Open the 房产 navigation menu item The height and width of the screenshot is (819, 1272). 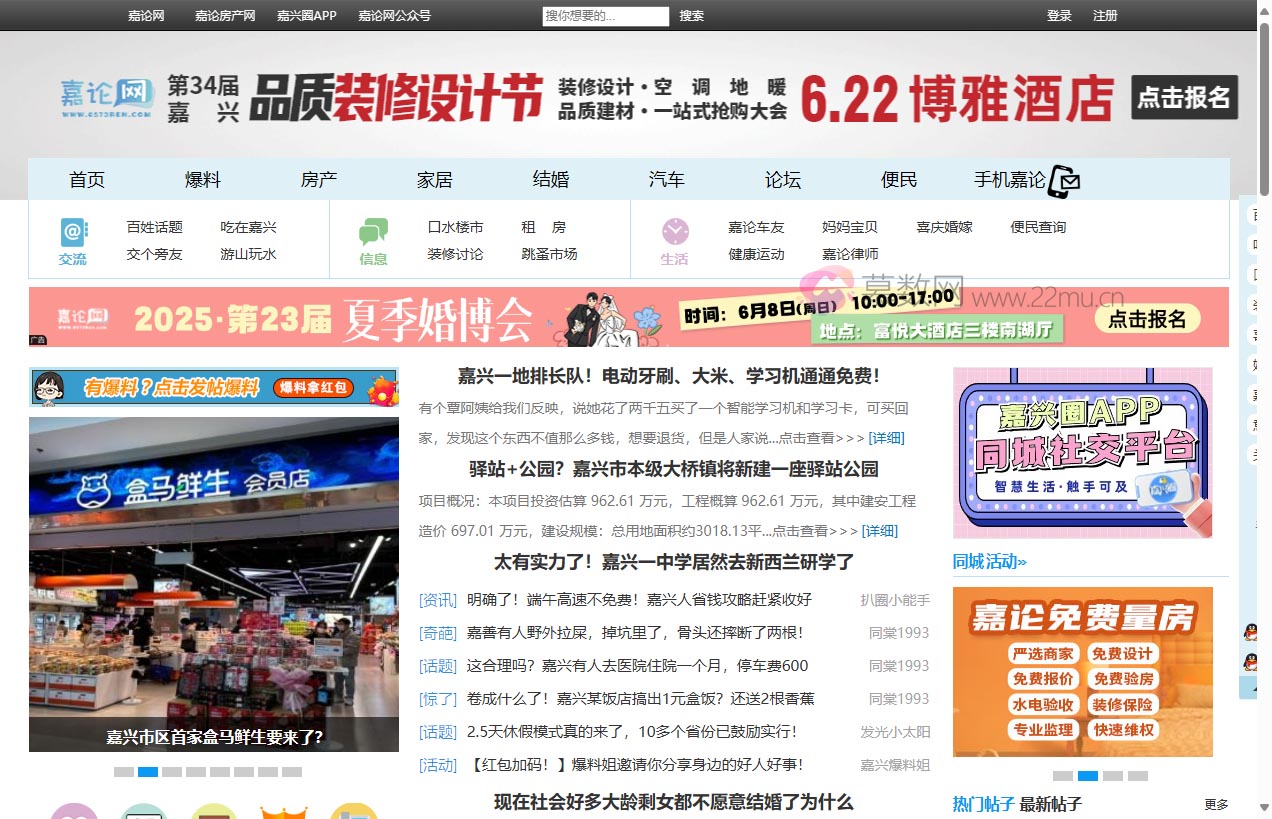[319, 180]
